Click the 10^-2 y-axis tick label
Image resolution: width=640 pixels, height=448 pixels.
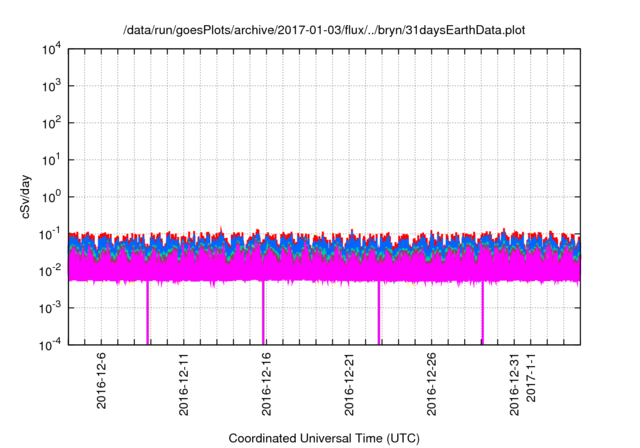(51, 271)
